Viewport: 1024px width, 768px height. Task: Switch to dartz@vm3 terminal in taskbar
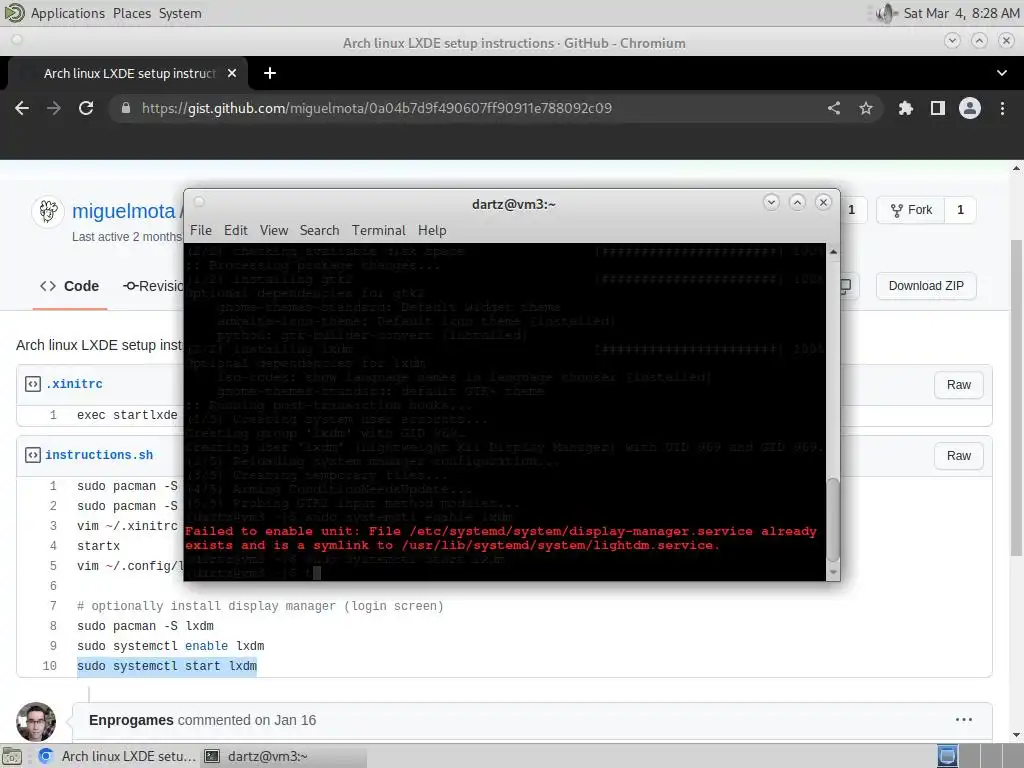pos(283,756)
